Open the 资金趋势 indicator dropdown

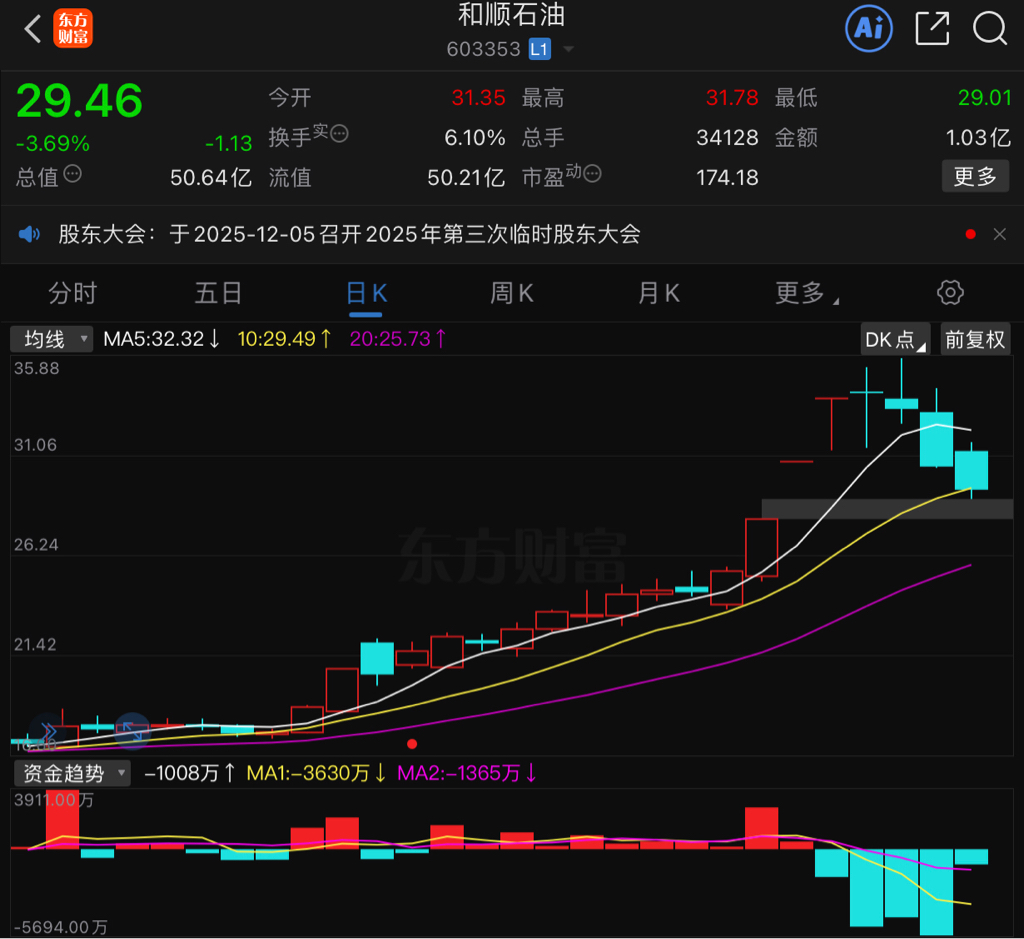(x=72, y=773)
